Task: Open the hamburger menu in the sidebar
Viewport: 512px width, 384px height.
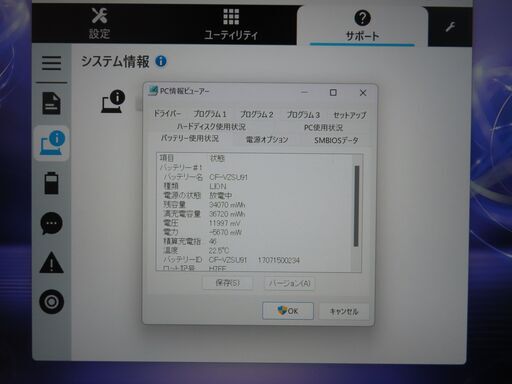Action: click(x=51, y=63)
